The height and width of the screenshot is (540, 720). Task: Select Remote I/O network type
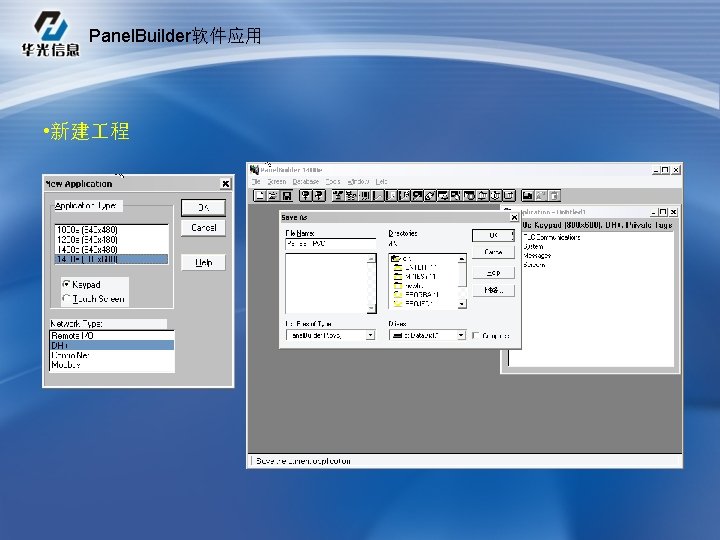point(112,336)
